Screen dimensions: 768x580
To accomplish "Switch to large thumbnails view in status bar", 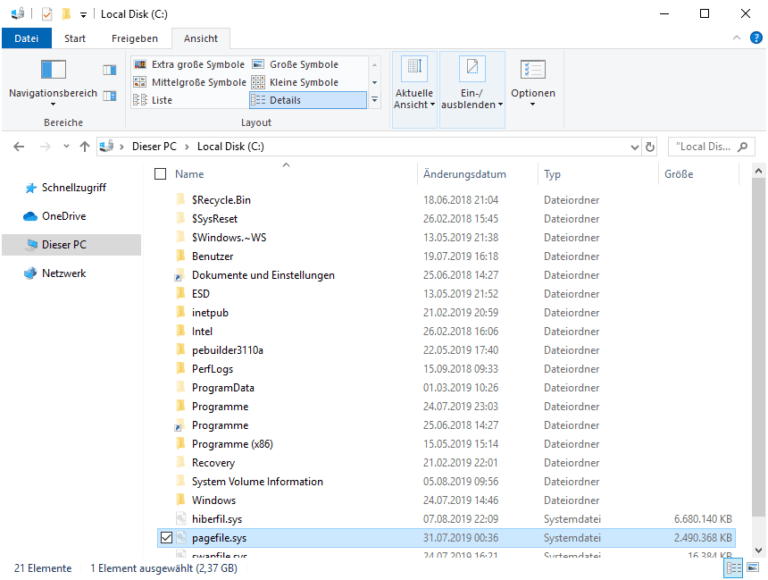I will [x=753, y=568].
